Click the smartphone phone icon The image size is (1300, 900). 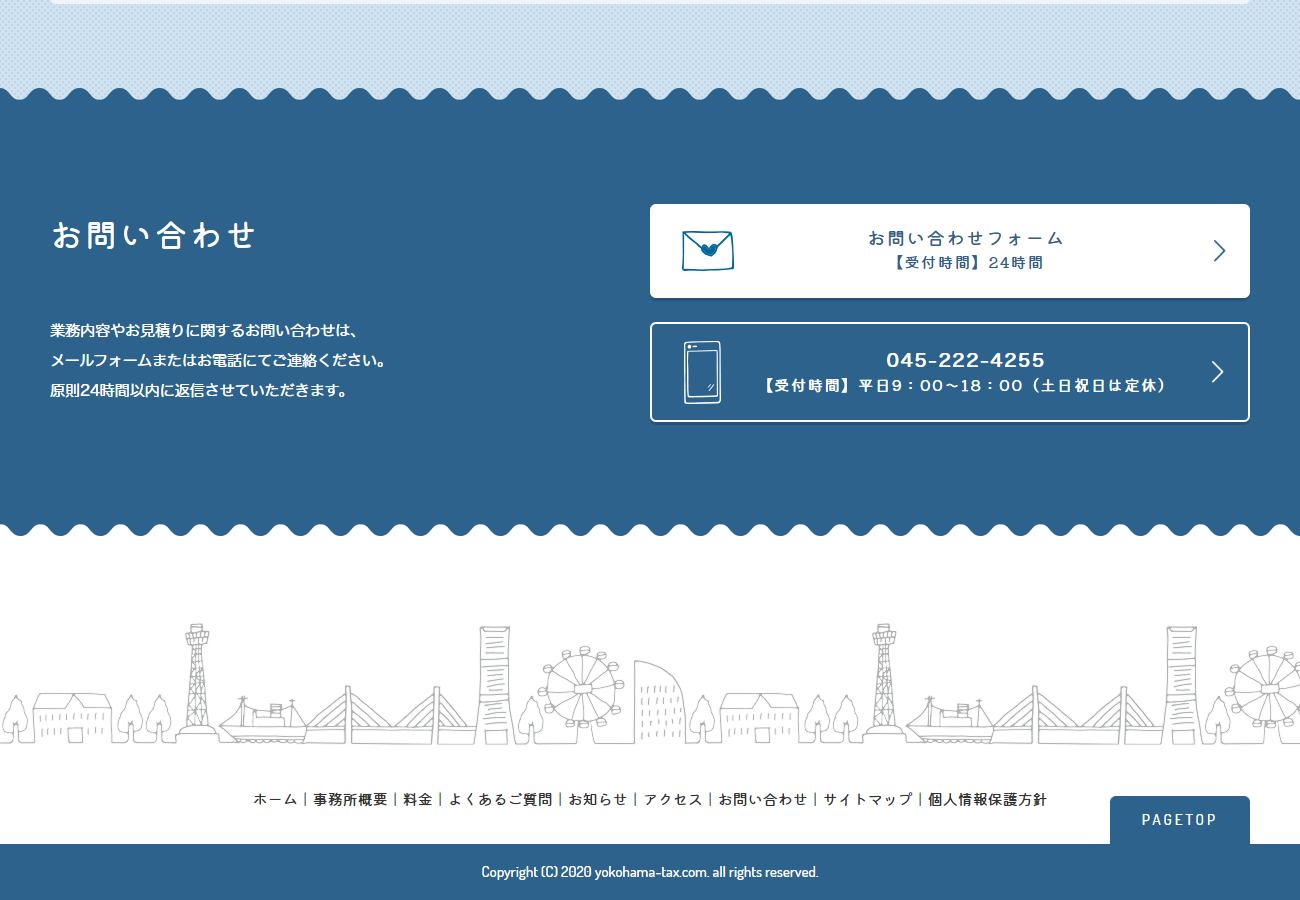click(702, 372)
